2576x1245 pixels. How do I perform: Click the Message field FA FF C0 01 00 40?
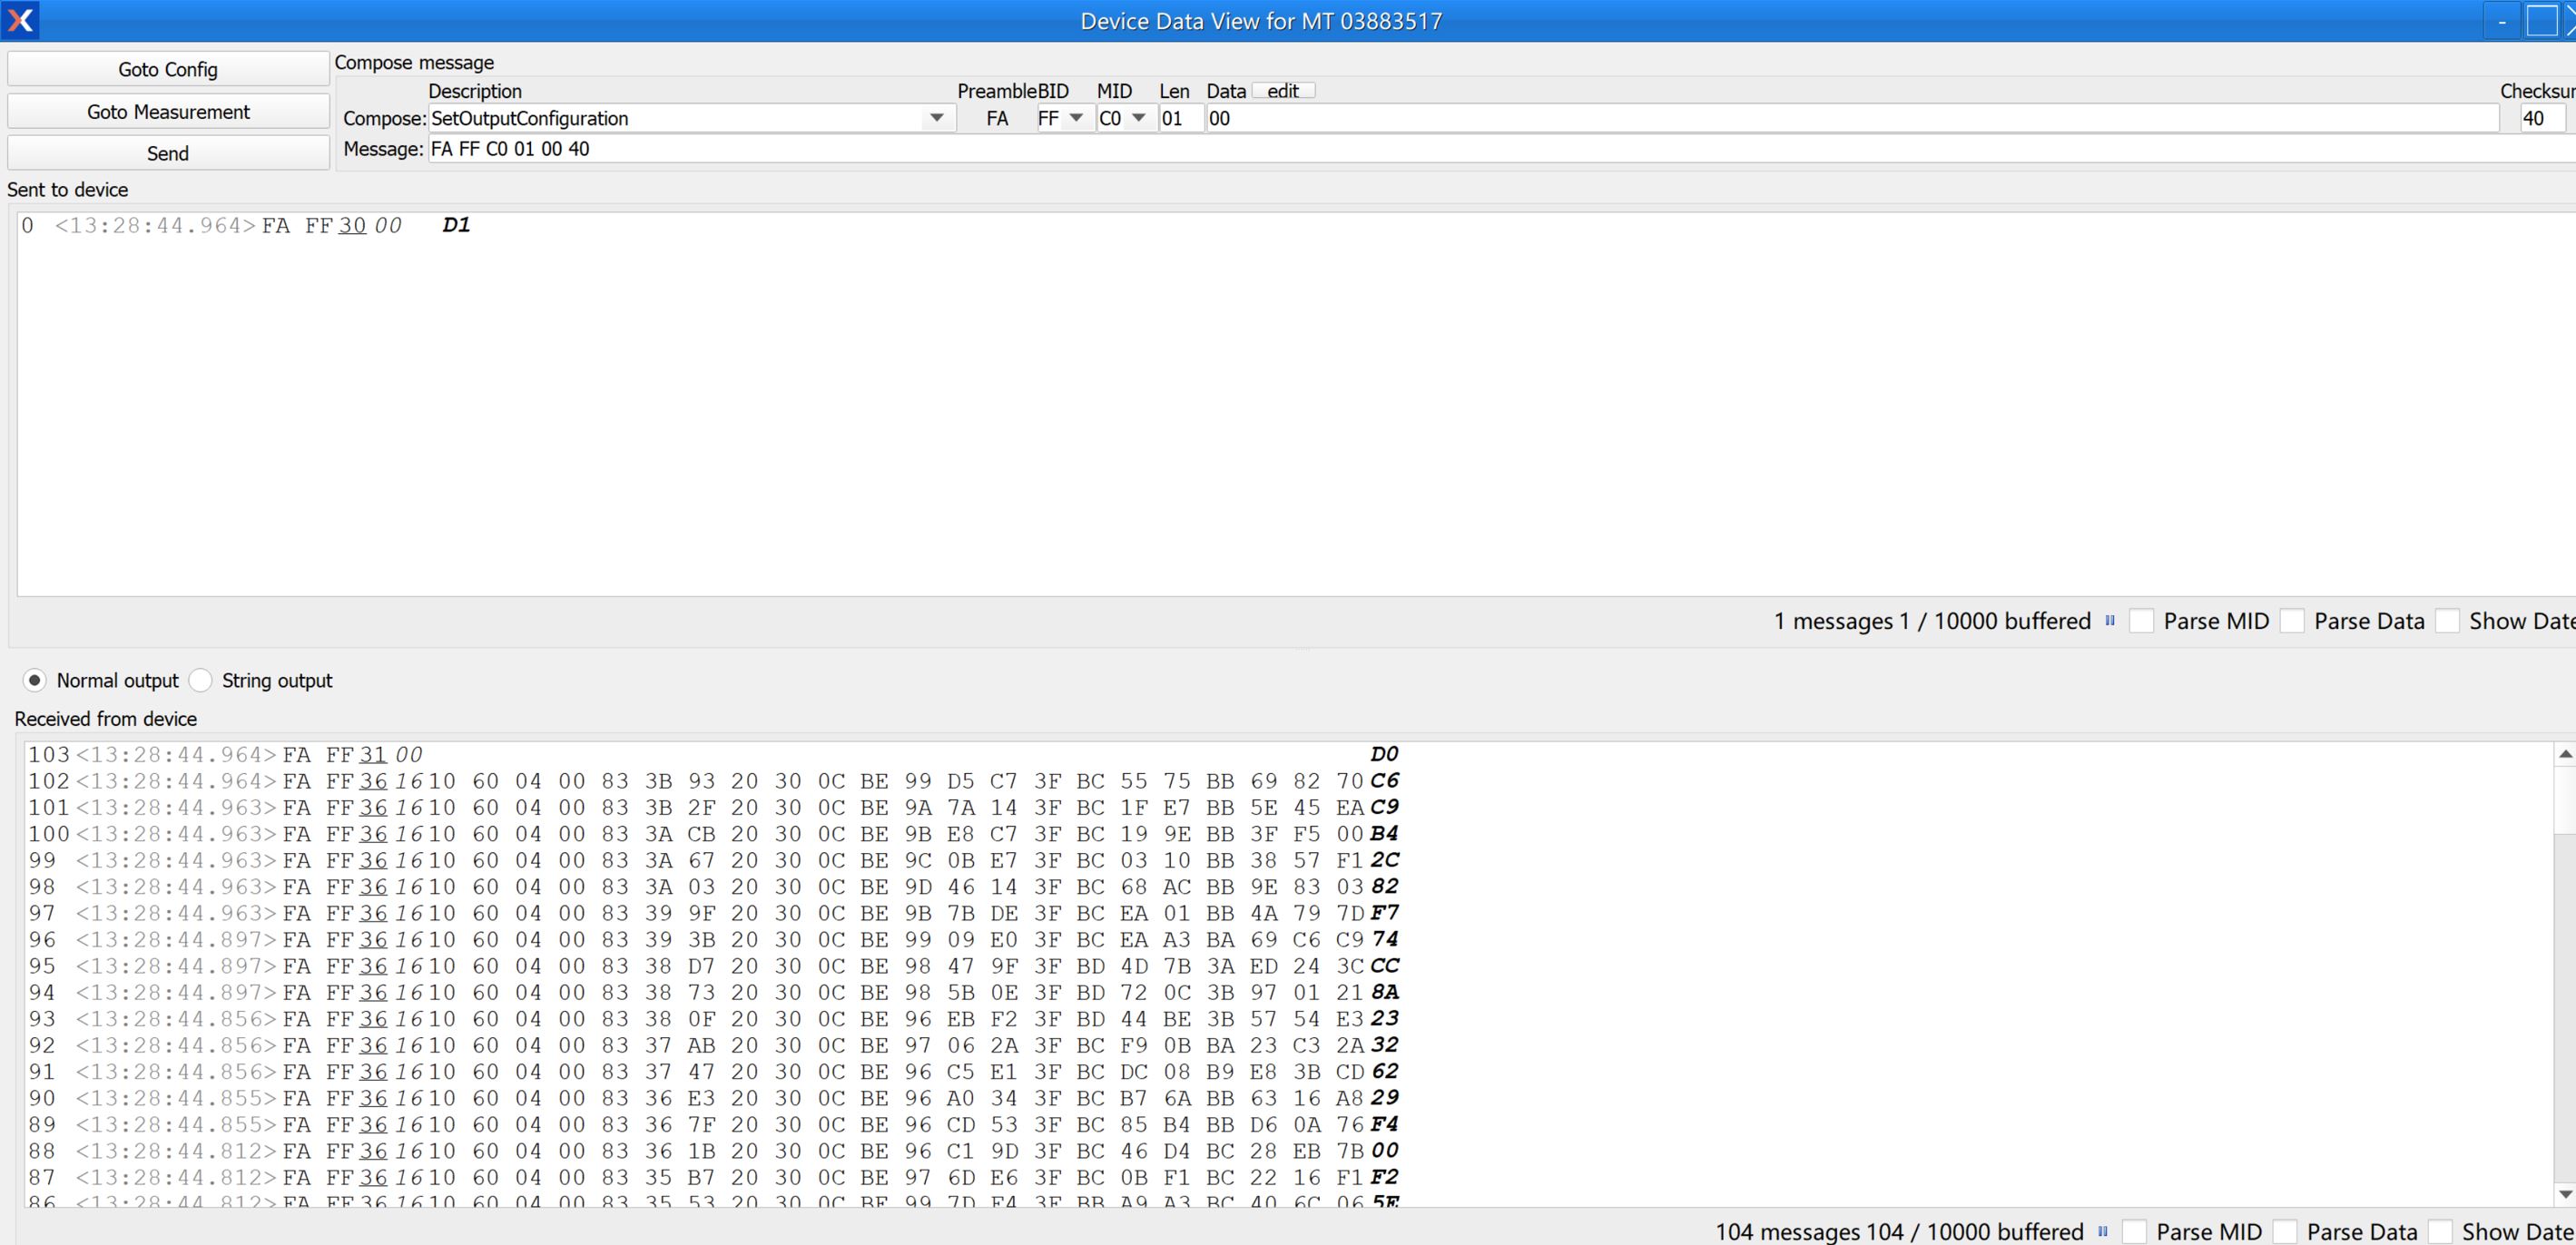click(x=1502, y=149)
